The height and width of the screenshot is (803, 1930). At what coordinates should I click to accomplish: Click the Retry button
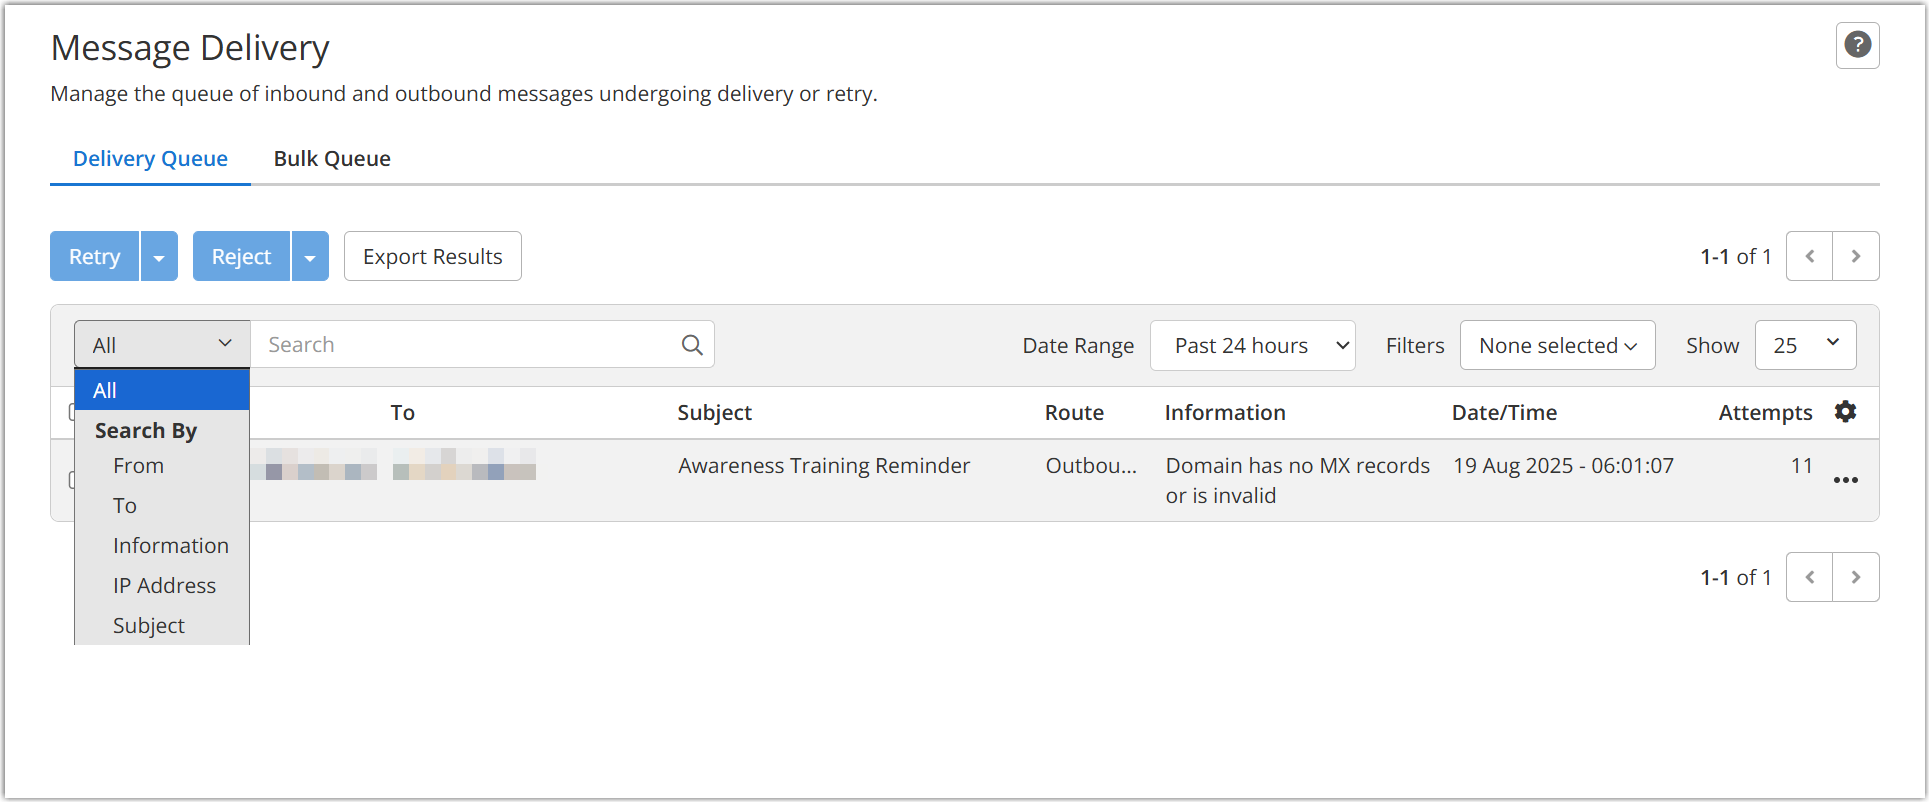pyautogui.click(x=93, y=256)
